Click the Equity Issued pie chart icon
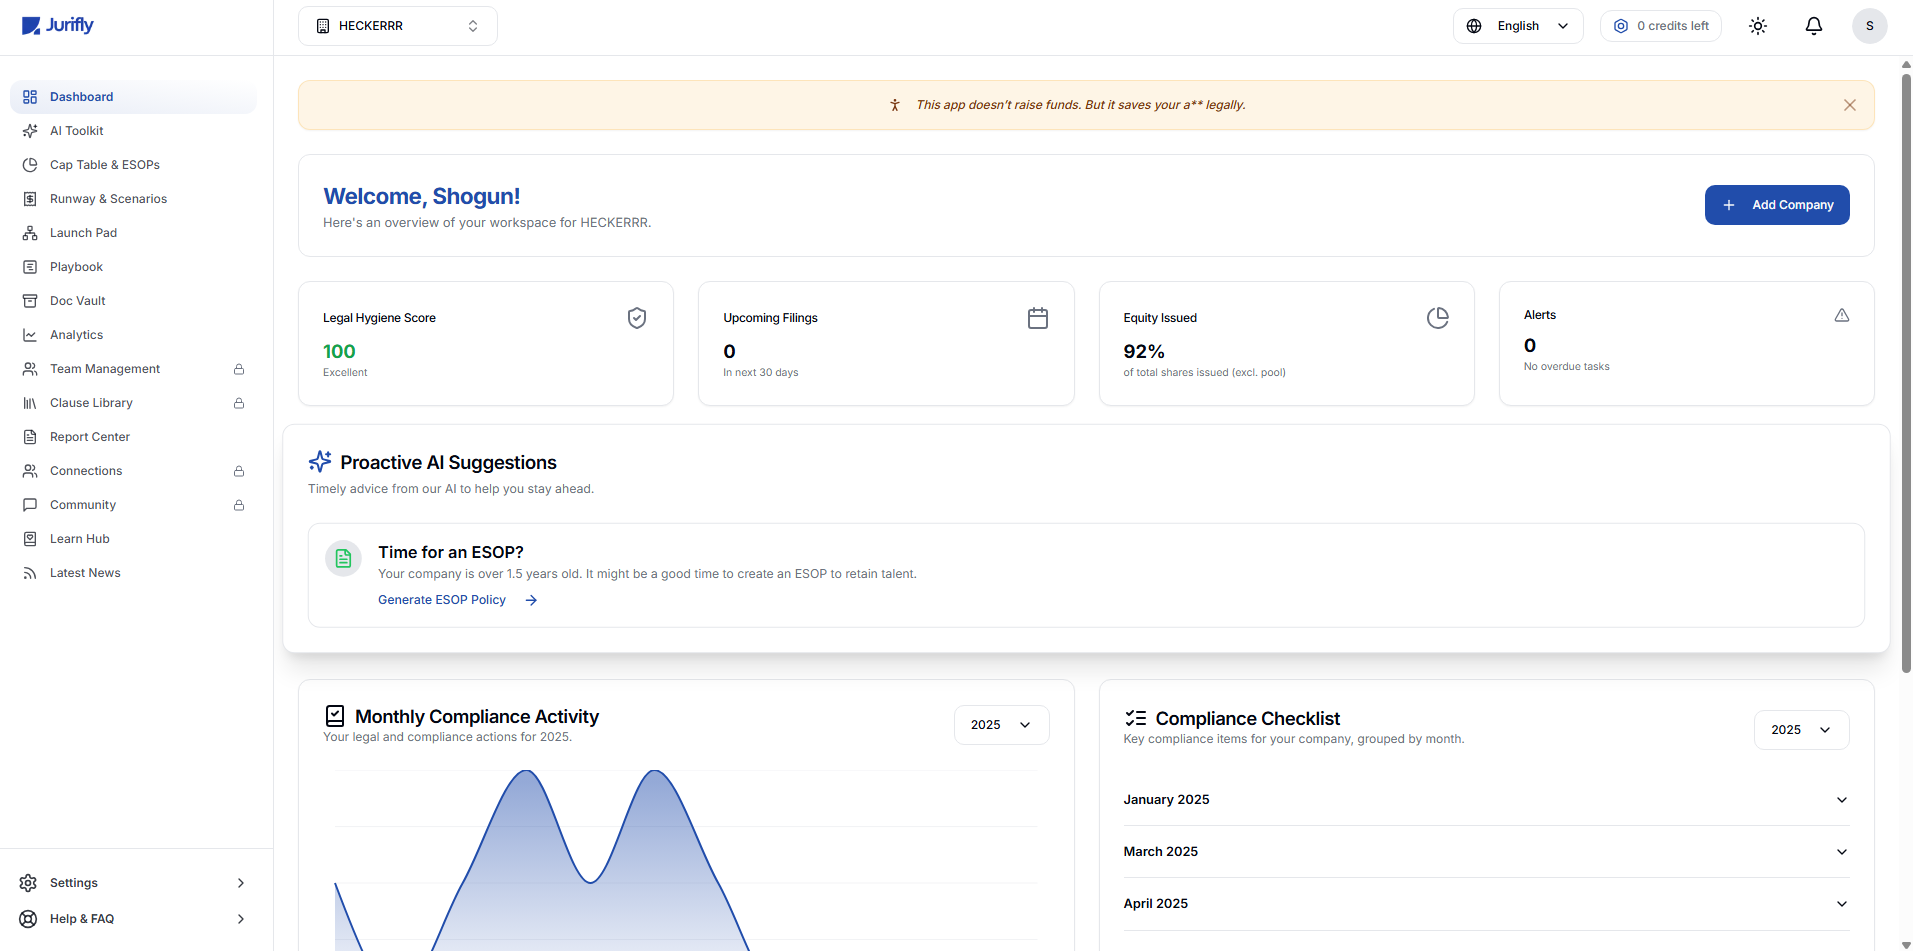The width and height of the screenshot is (1913, 951). [x=1437, y=318]
